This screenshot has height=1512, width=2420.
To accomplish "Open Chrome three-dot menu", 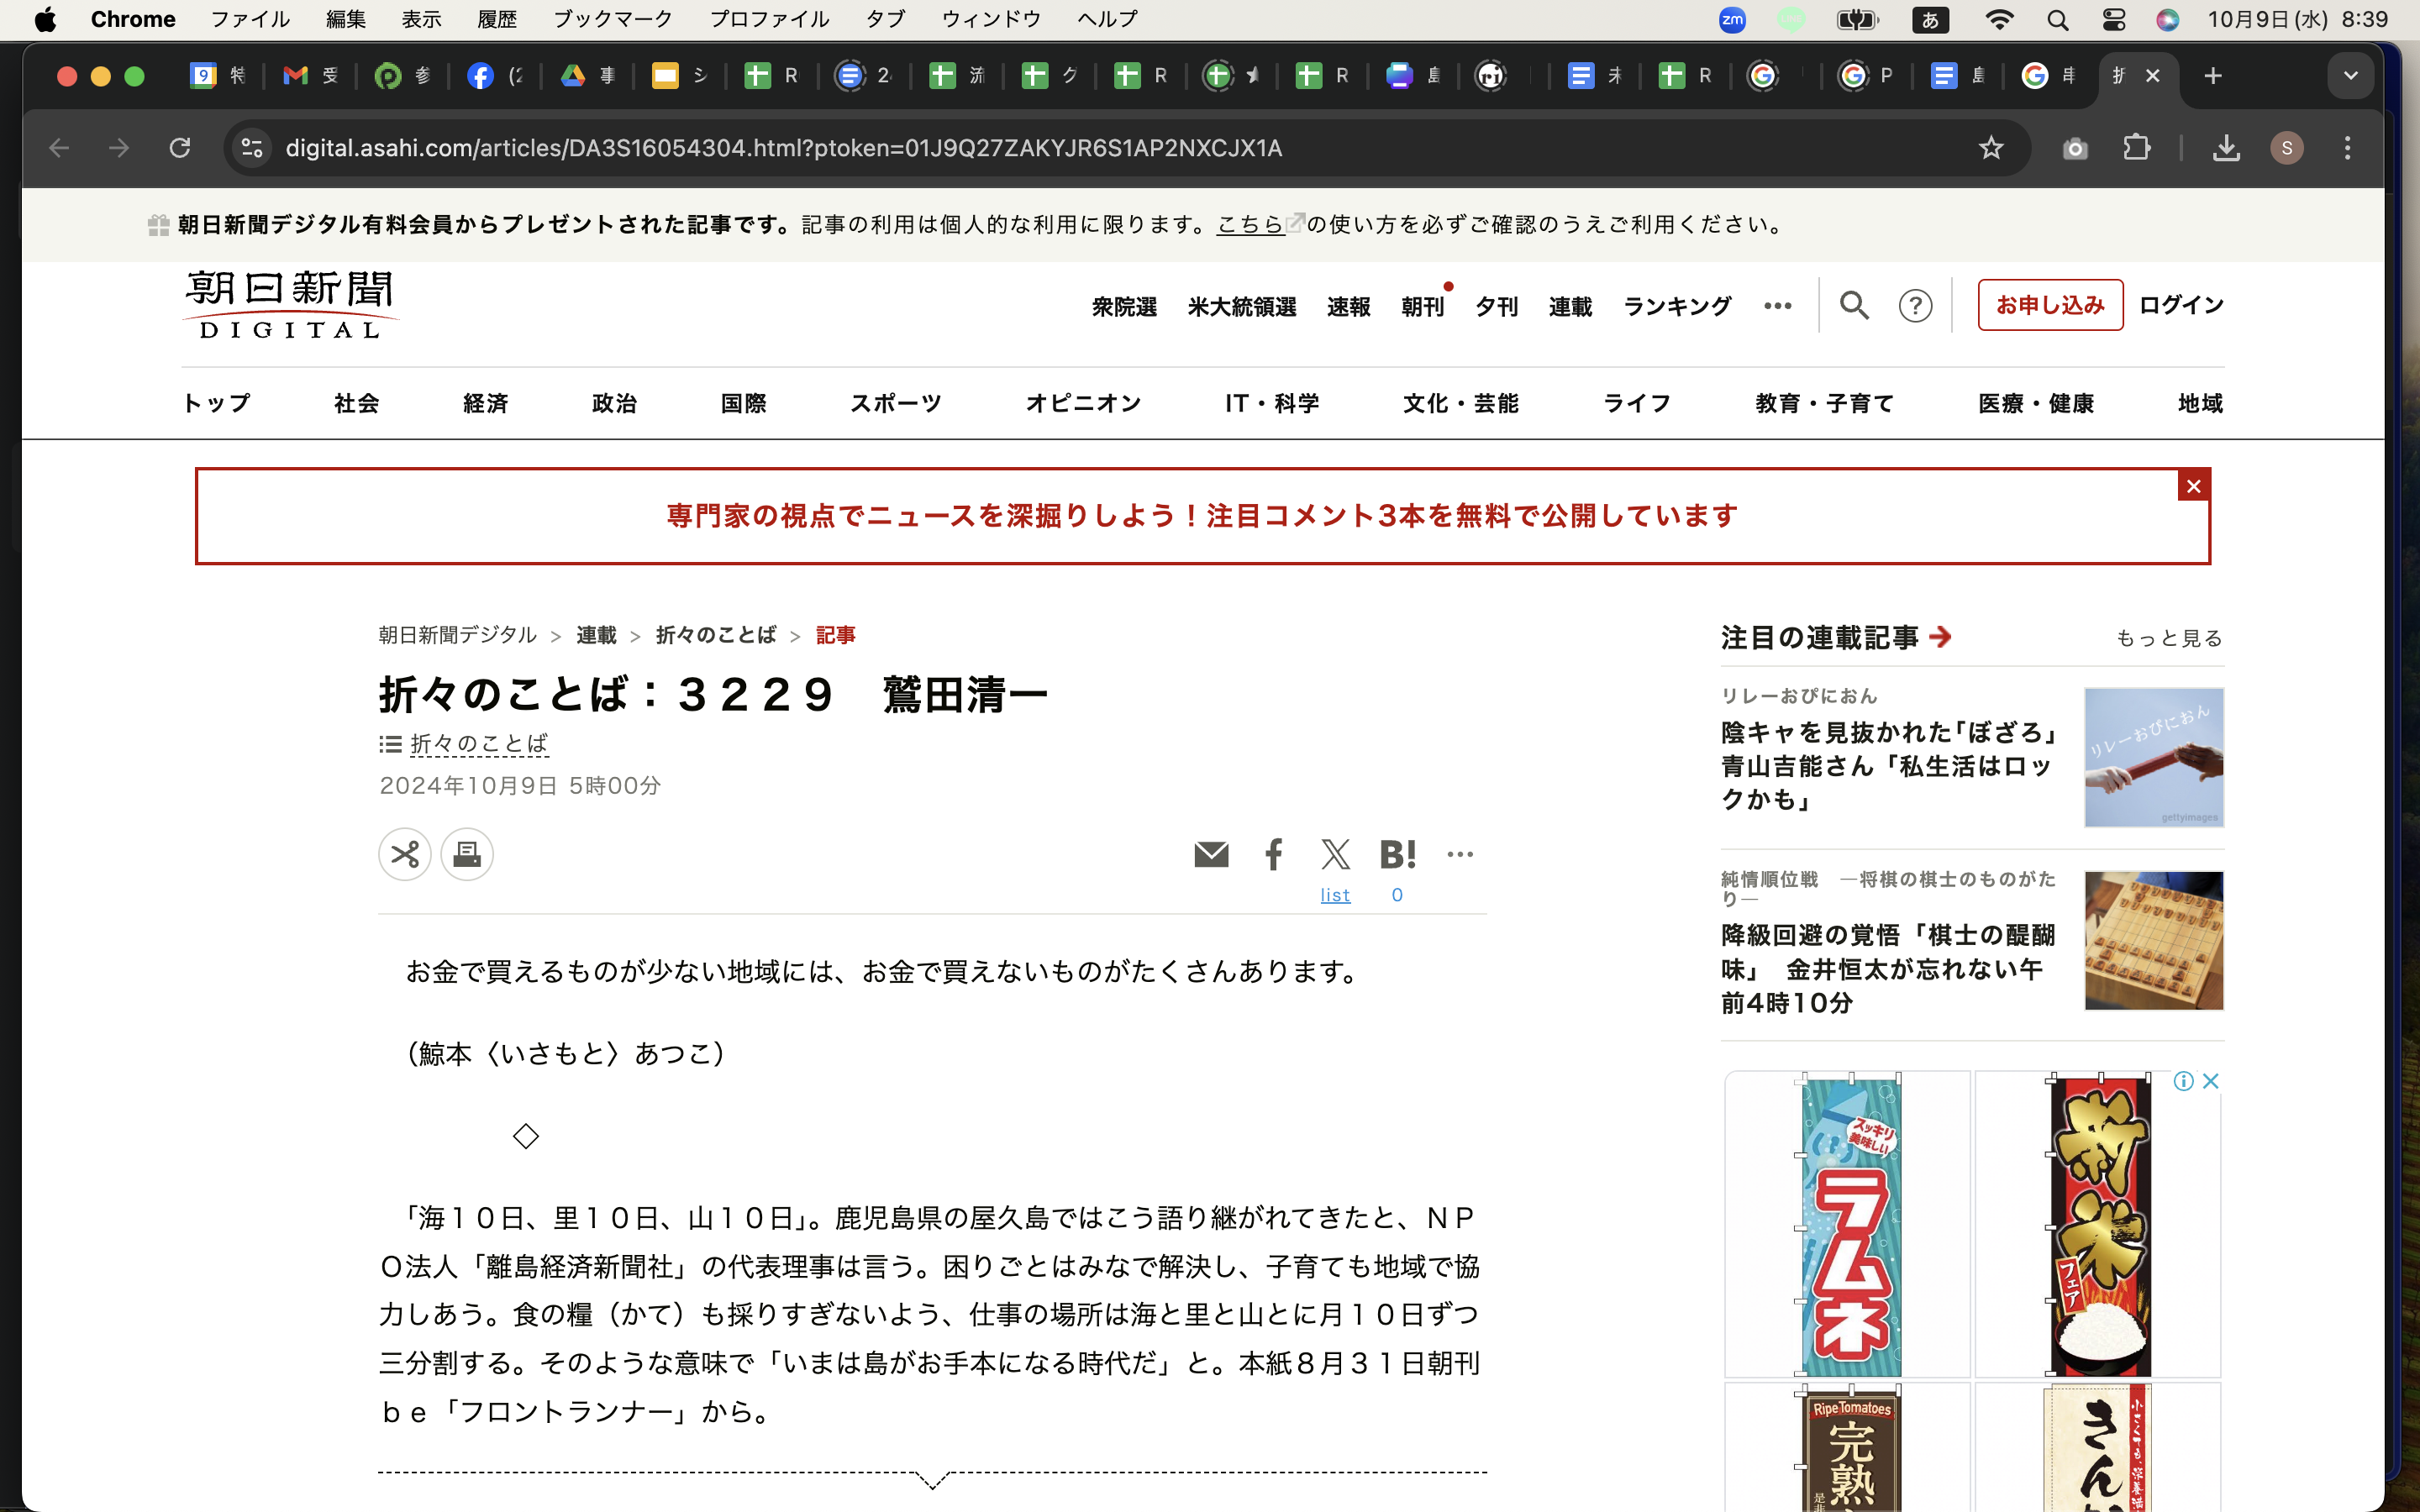I will click(x=2347, y=148).
